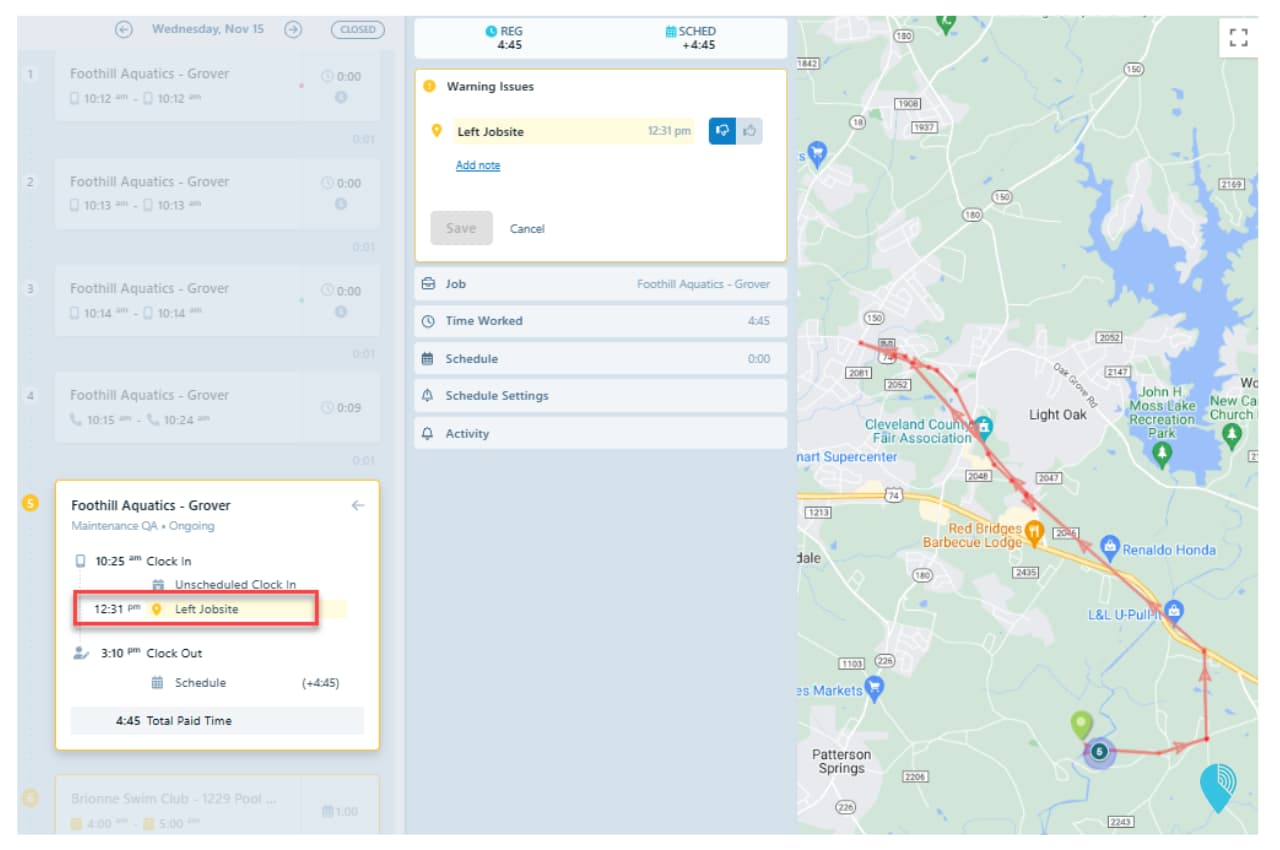This screenshot has width=1280, height=850.
Task: Open the Activity section
Action: point(600,434)
